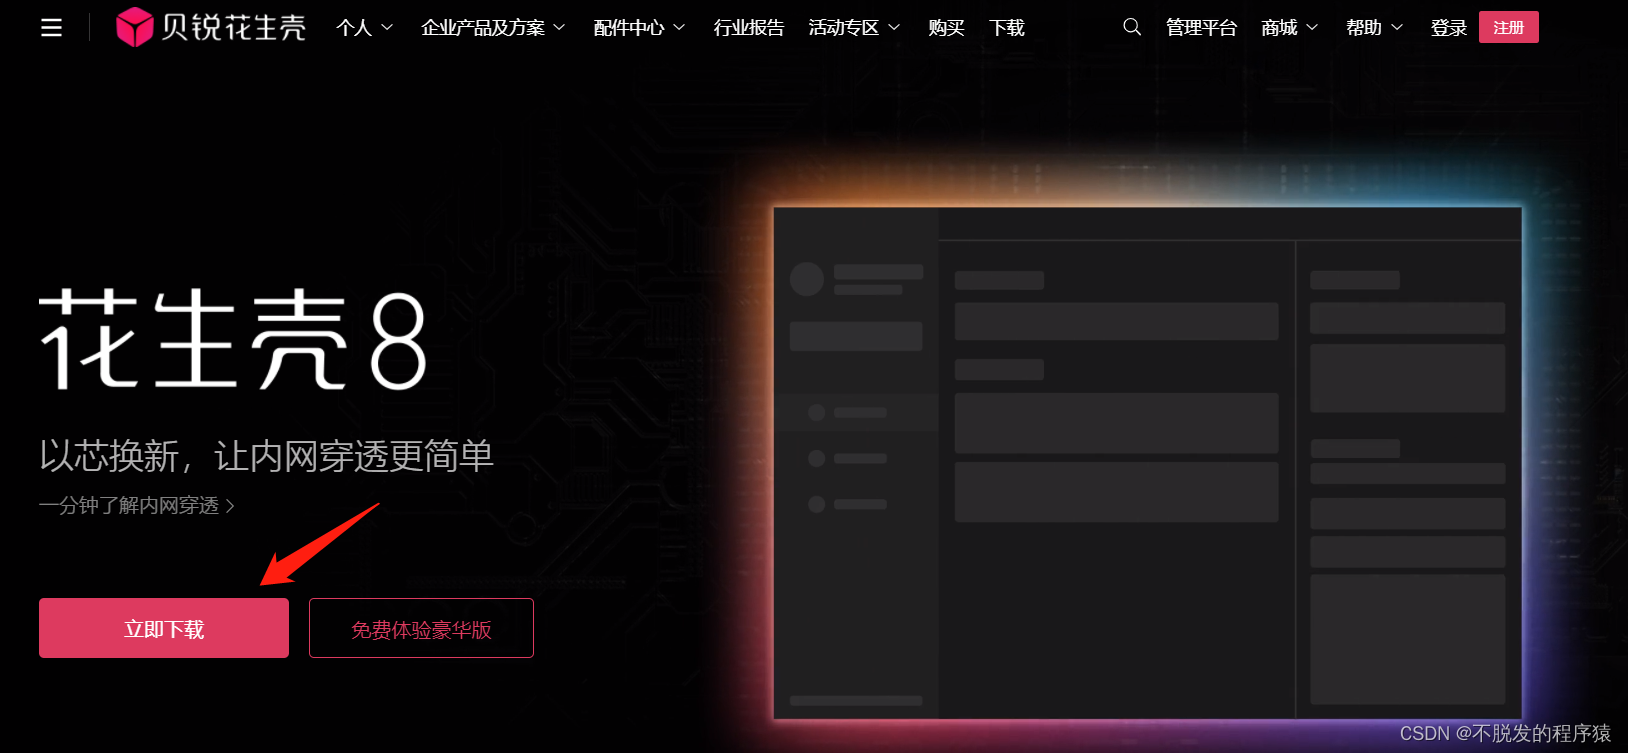The height and width of the screenshot is (753, 1628).
Task: Expand the 个人 dropdown menu
Action: pyautogui.click(x=364, y=28)
